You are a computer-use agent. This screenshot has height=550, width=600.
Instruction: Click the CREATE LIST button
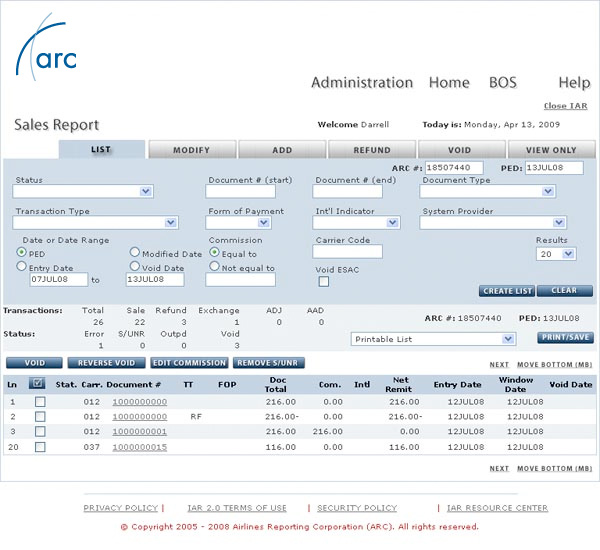tap(507, 291)
